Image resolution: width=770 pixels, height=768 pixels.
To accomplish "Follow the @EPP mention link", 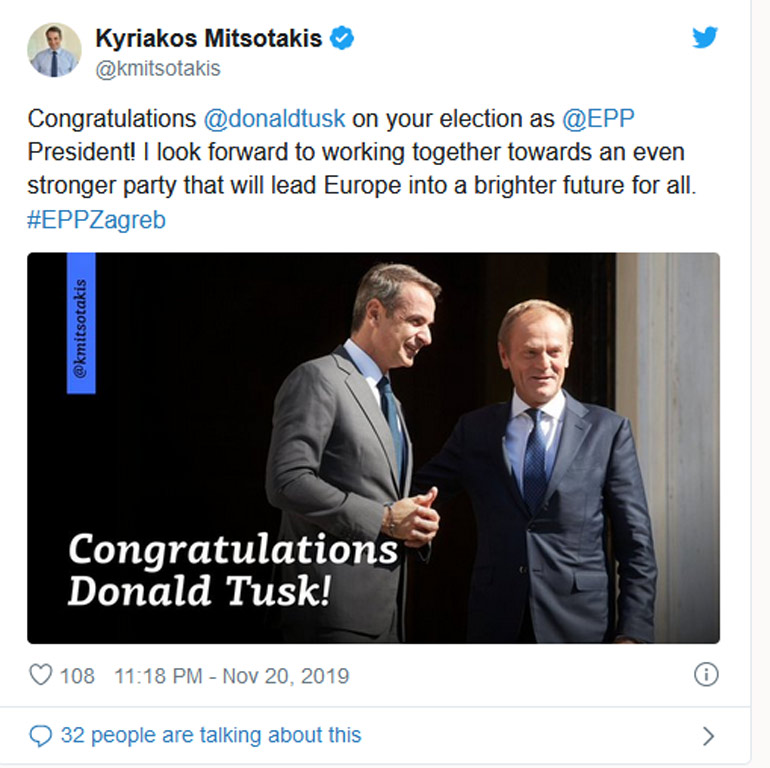I will pyautogui.click(x=599, y=118).
